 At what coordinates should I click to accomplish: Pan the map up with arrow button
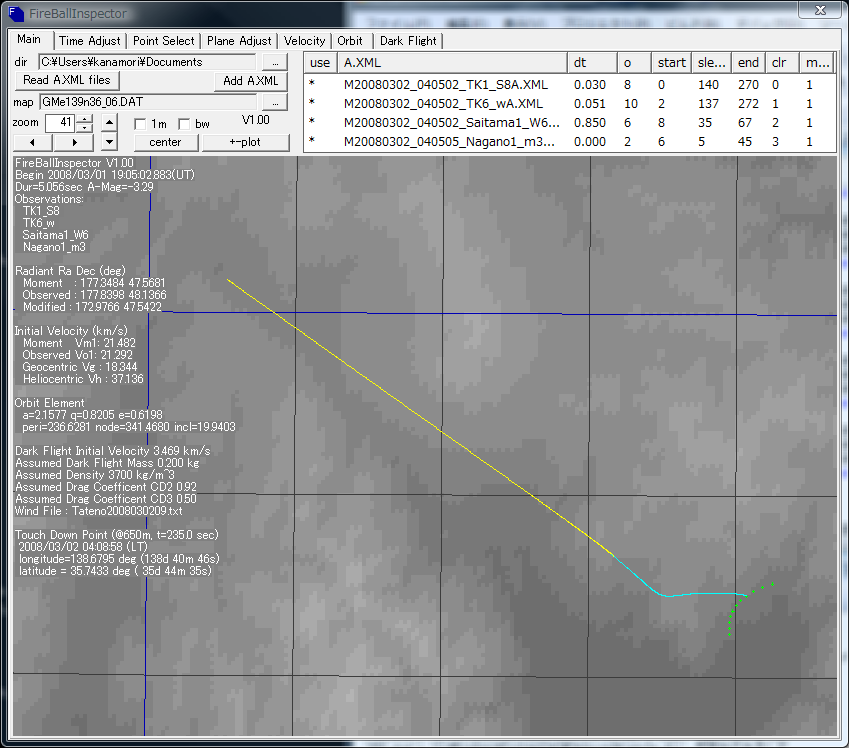tap(110, 123)
